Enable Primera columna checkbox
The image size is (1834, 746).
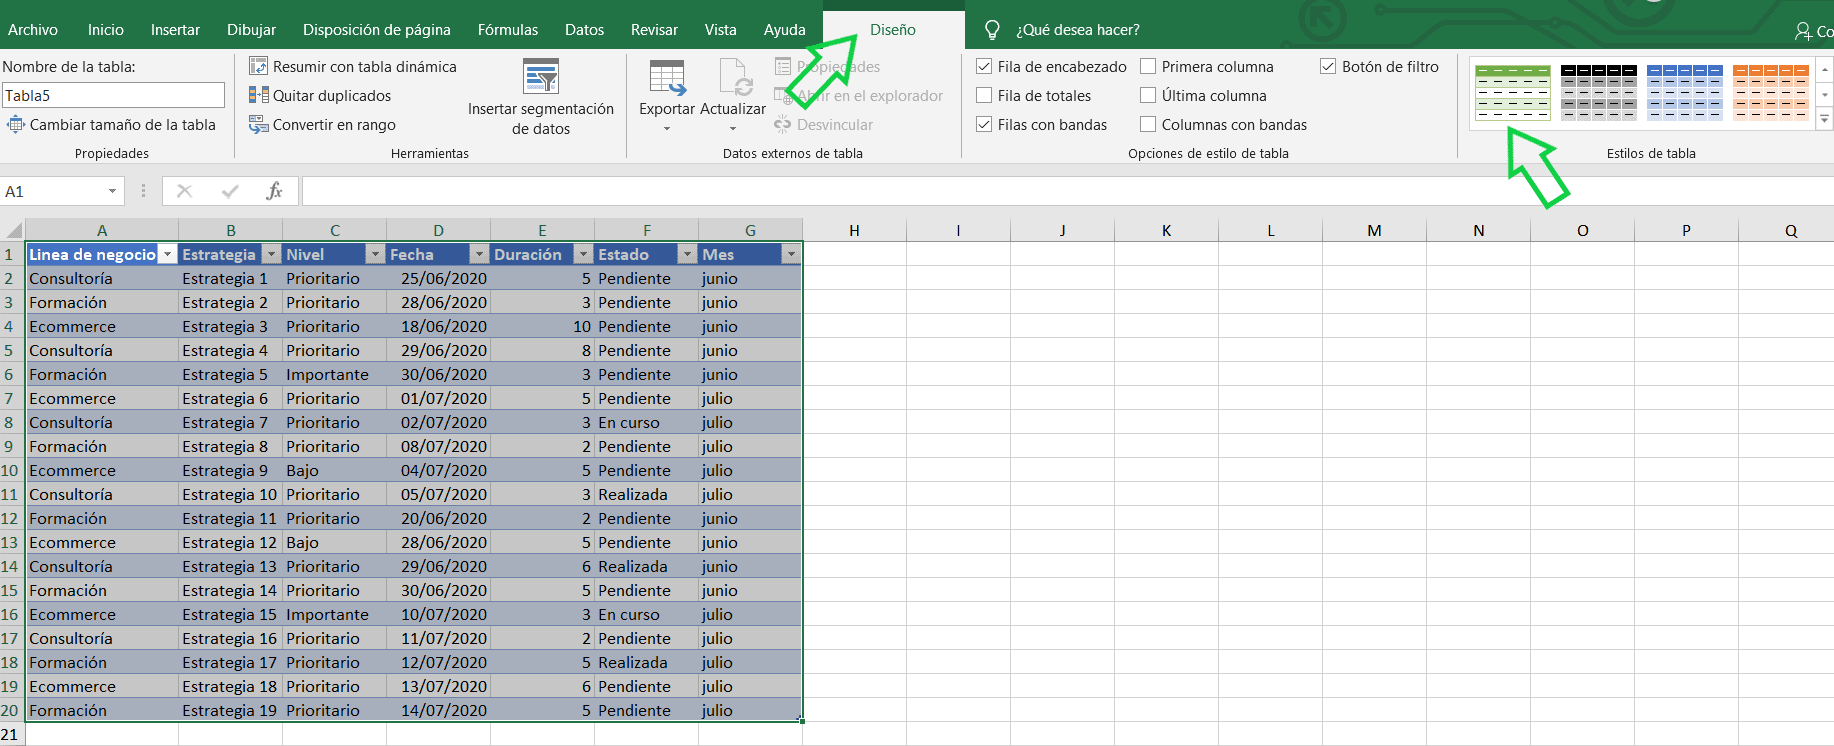point(1148,66)
